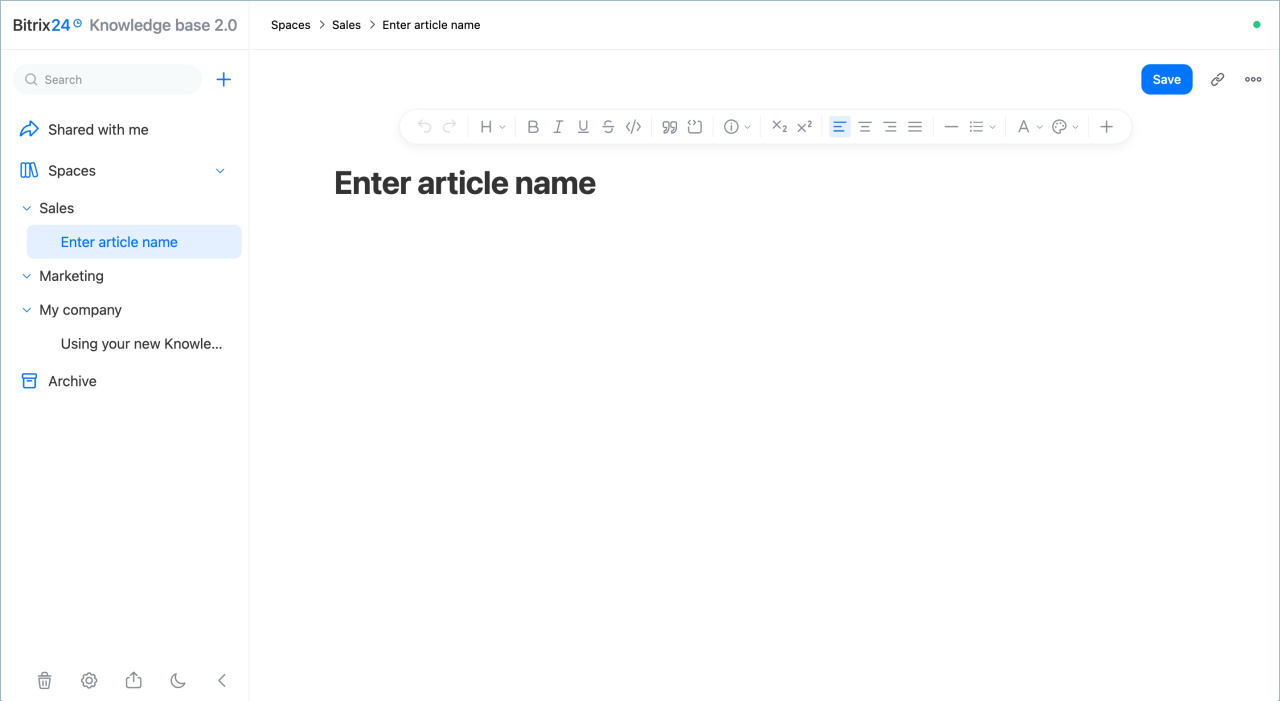Copy article link with chain icon

[1217, 80]
